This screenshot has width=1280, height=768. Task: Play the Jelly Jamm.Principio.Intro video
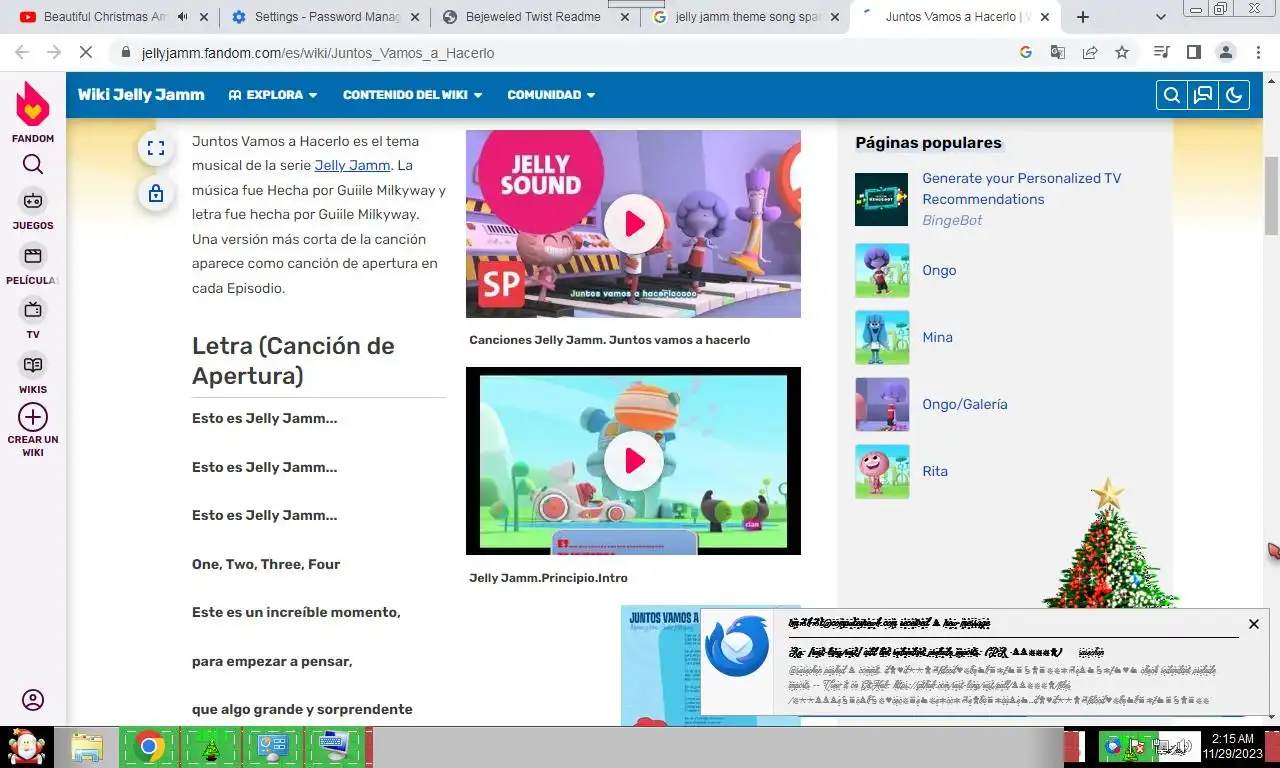point(633,461)
